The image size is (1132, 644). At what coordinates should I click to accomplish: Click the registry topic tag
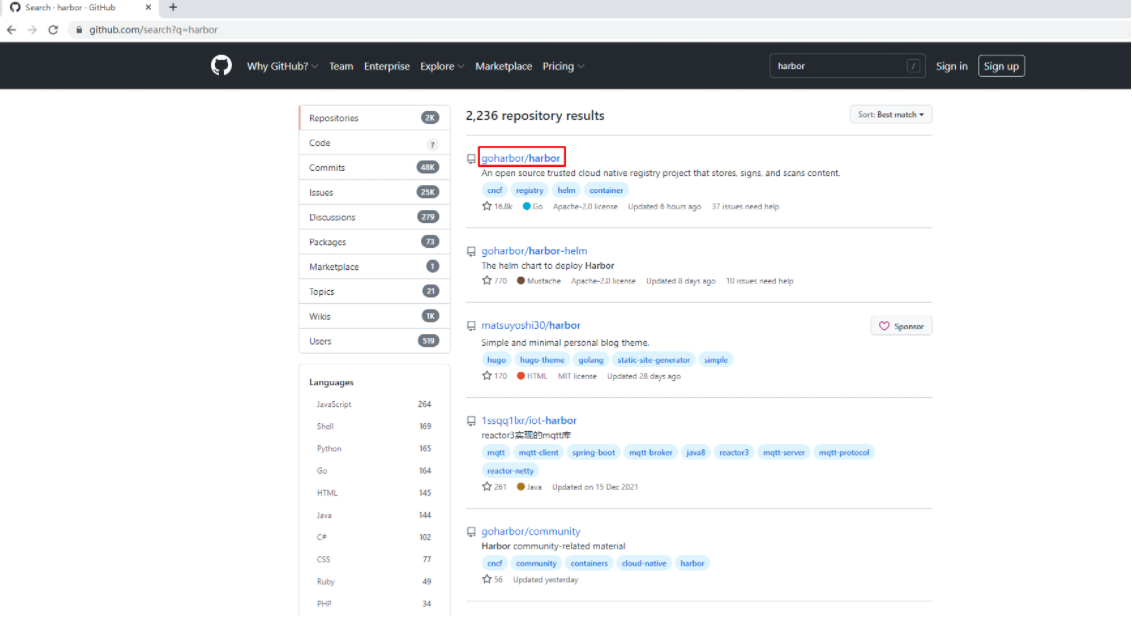529,190
